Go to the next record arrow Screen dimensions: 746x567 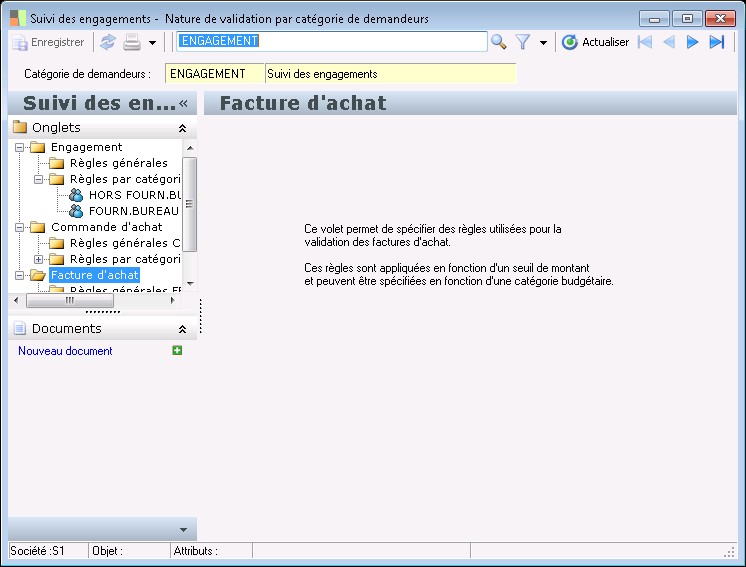[692, 42]
